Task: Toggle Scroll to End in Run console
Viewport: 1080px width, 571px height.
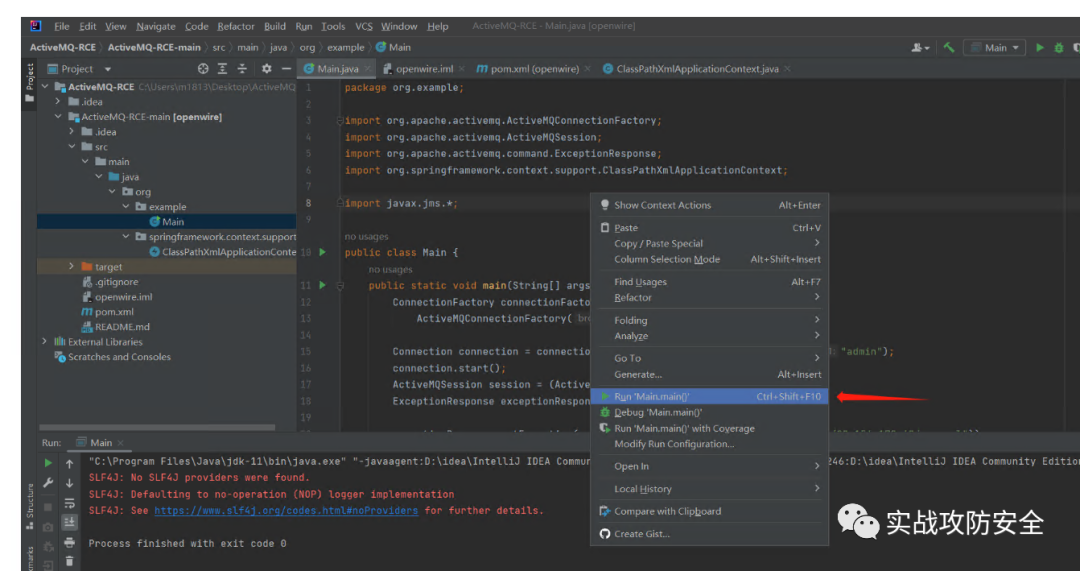Action: 70,523
